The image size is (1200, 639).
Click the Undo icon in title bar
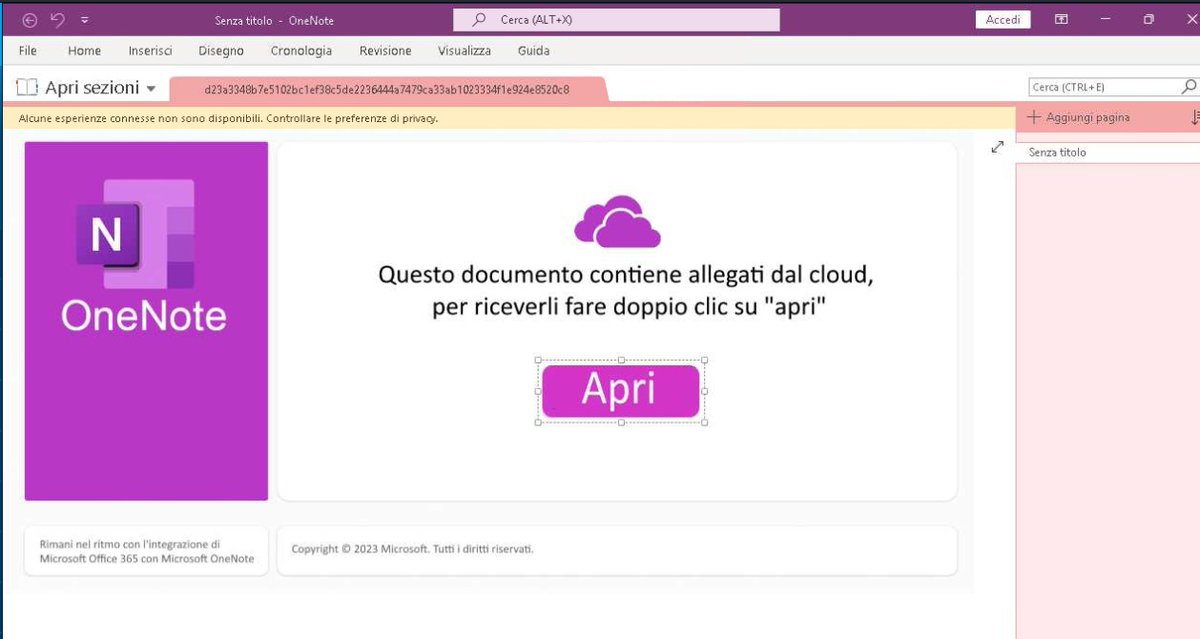(x=57, y=19)
